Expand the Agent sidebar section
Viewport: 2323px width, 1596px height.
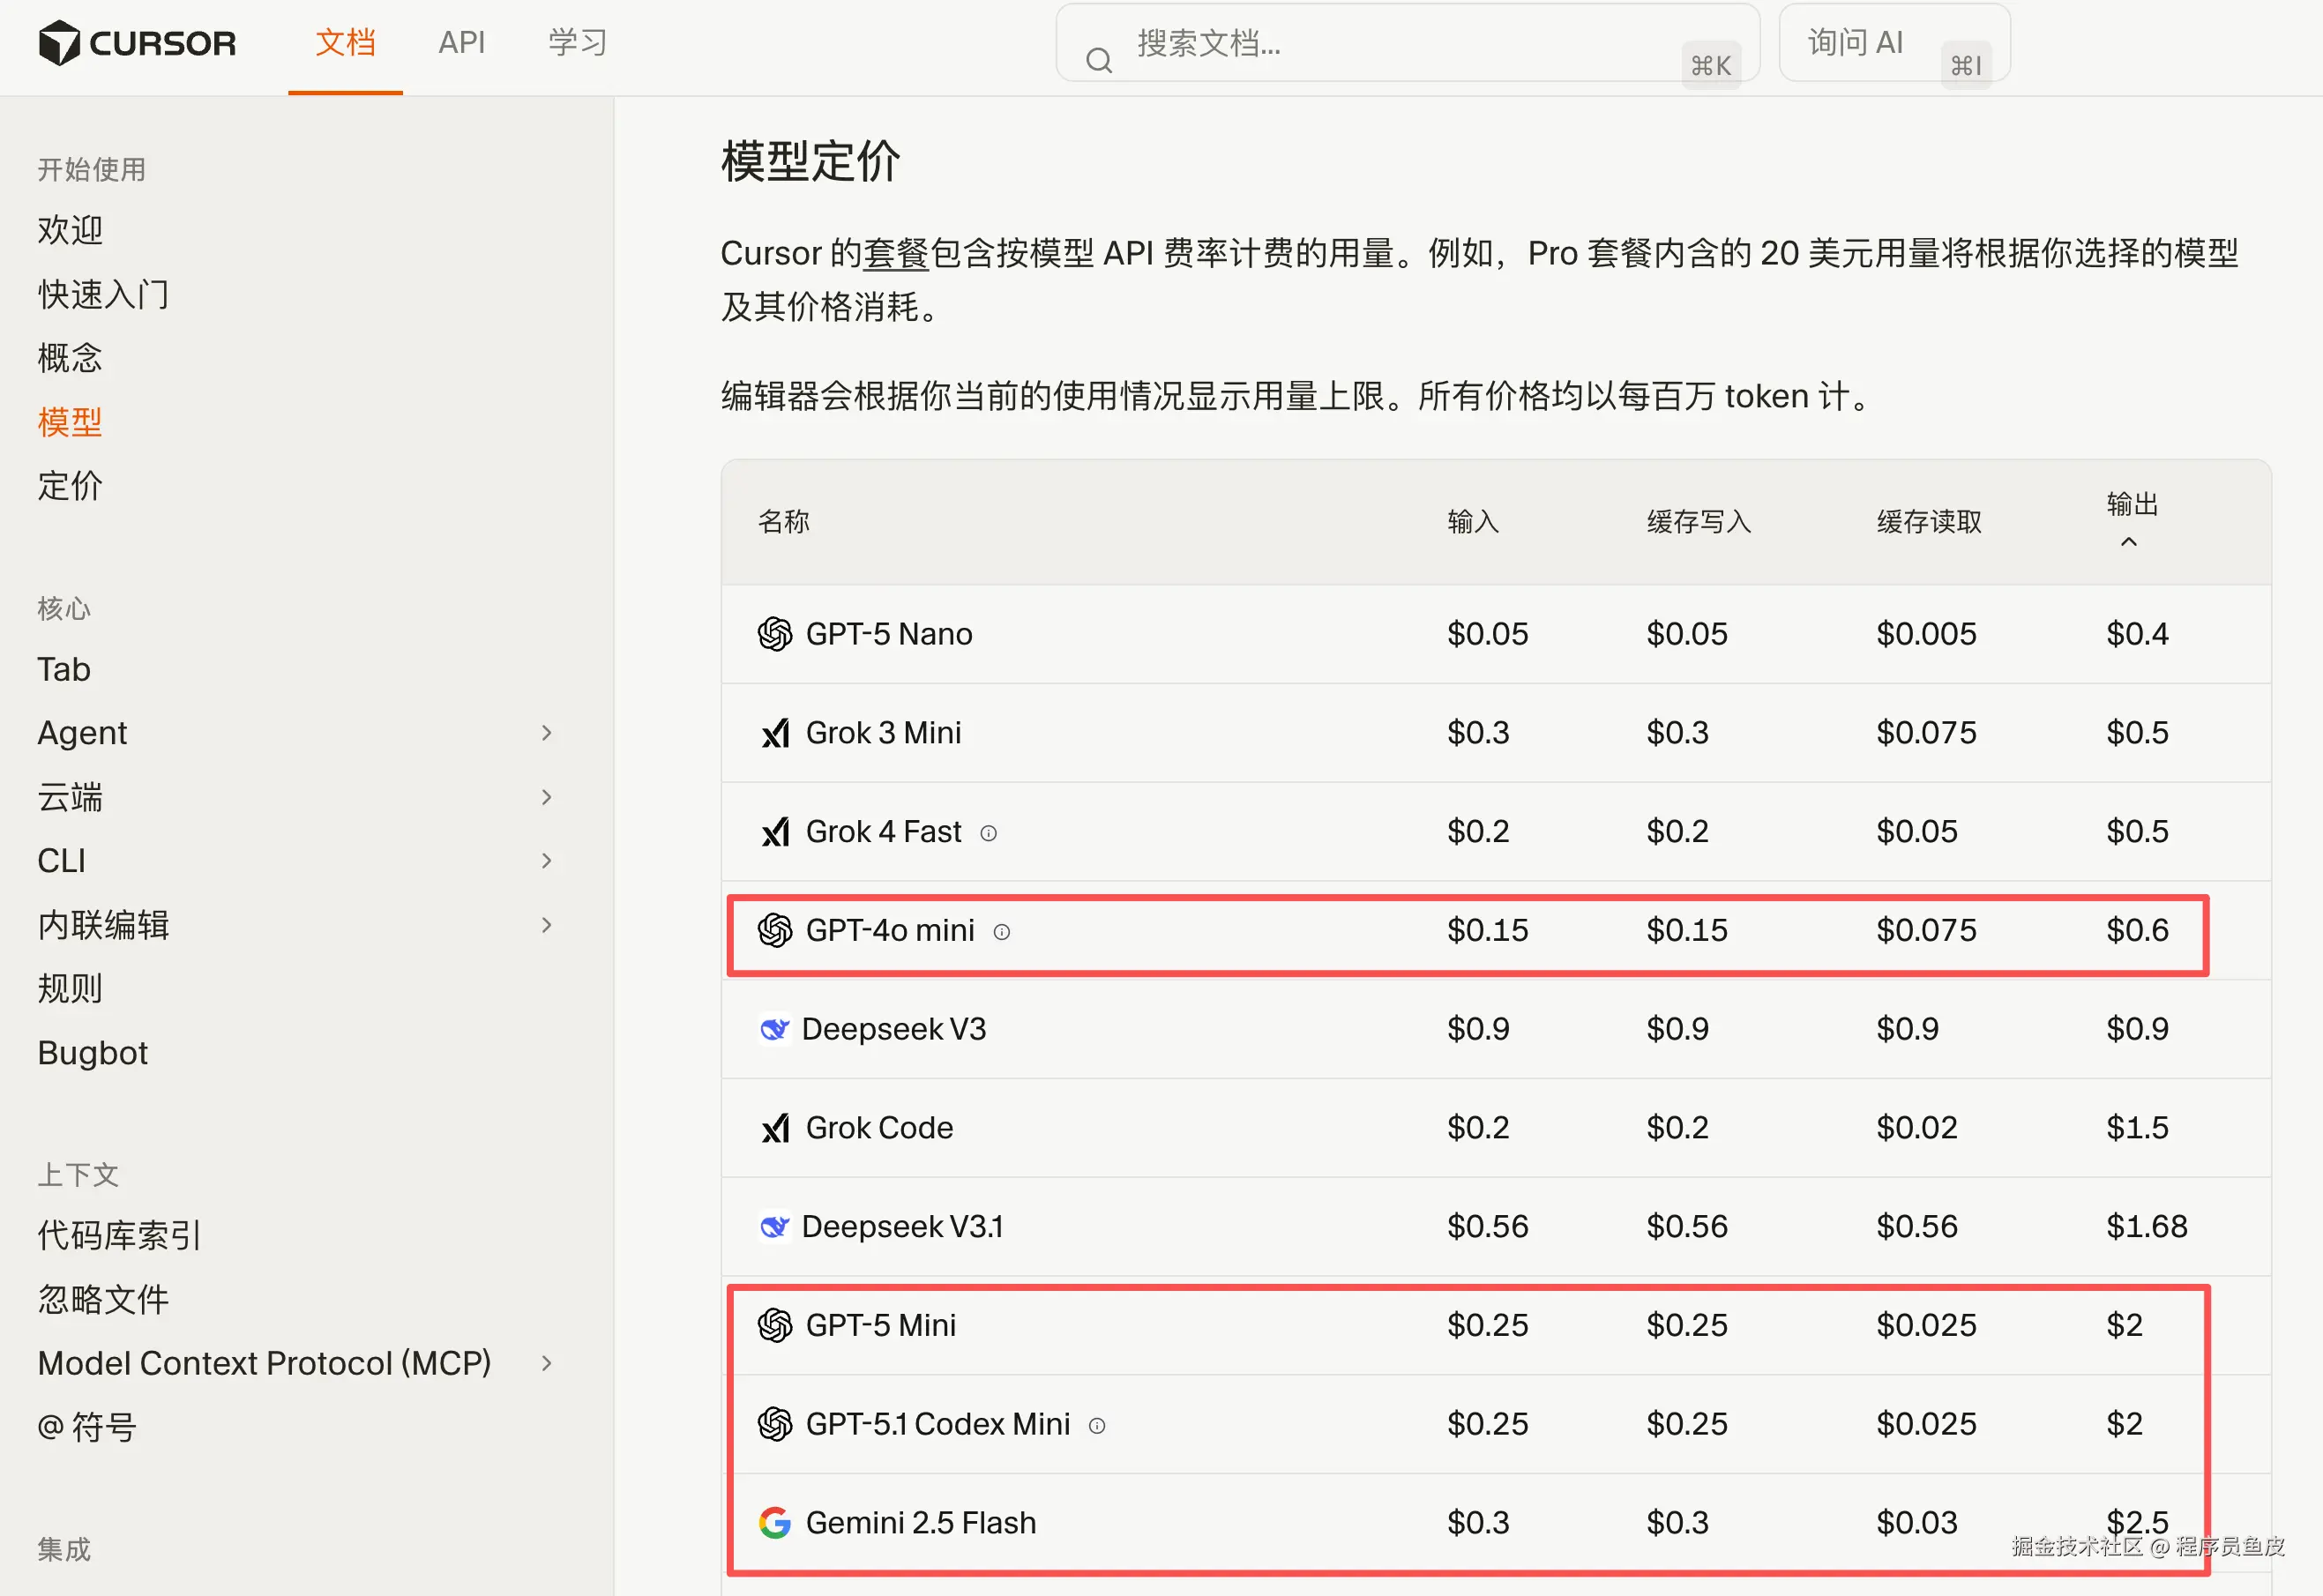(546, 733)
